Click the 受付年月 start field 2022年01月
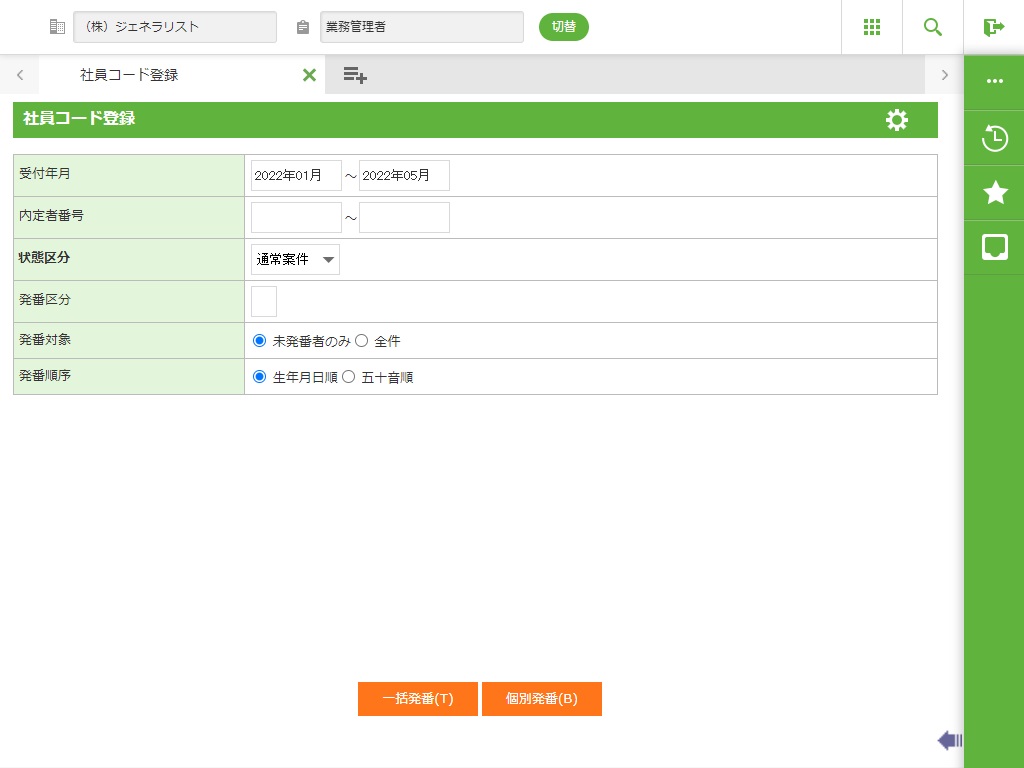This screenshot has width=1024, height=768. click(x=296, y=176)
